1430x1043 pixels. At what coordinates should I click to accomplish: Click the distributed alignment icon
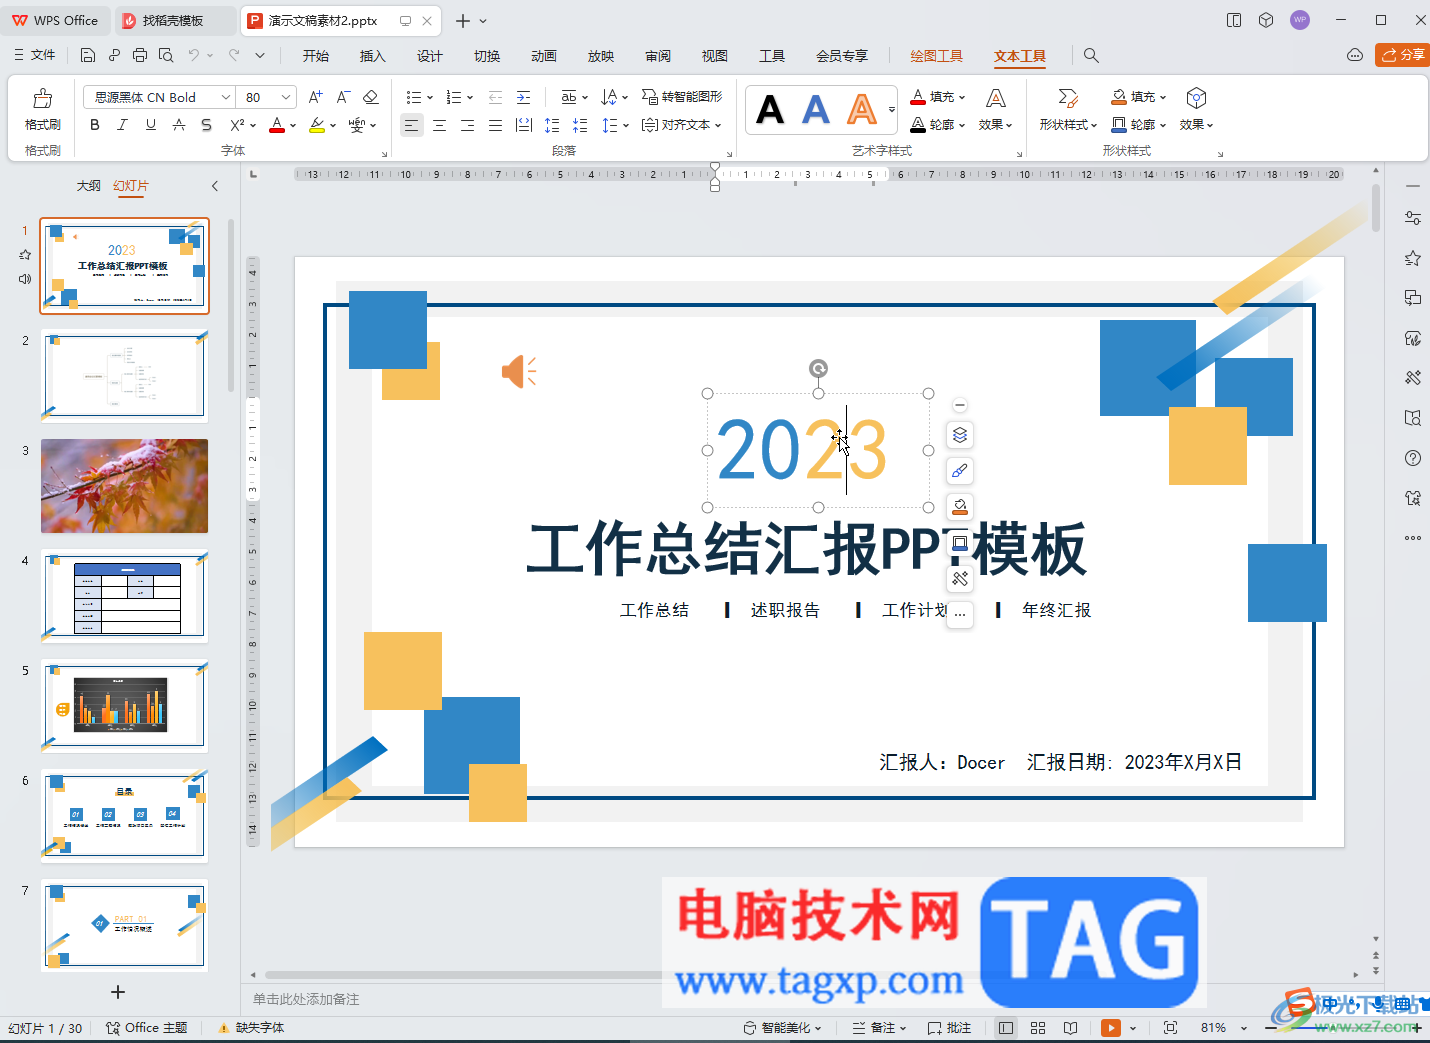(523, 125)
